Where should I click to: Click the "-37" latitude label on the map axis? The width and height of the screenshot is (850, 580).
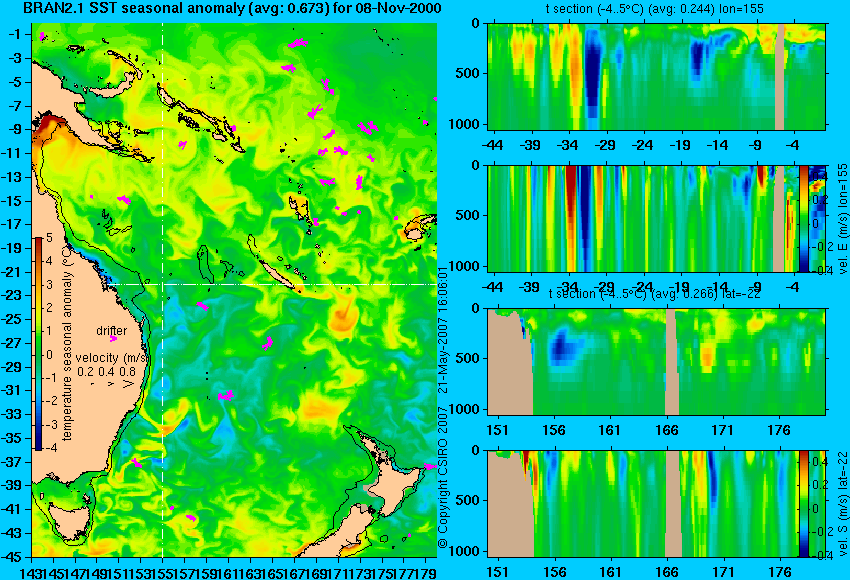(12, 463)
